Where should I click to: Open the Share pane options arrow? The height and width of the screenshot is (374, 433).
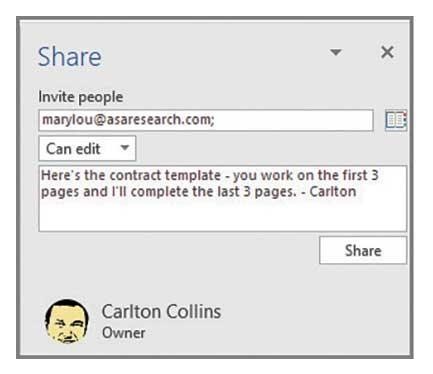335,52
